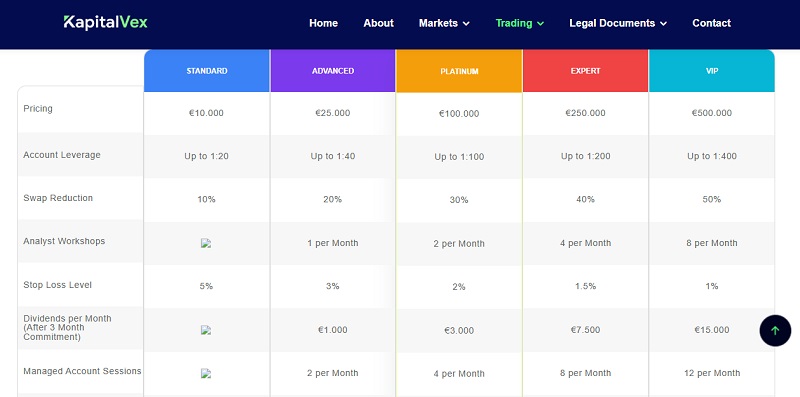Image resolution: width=800 pixels, height=397 pixels.
Task: Click the 12 per Month managed sessions value
Action: (x=712, y=373)
